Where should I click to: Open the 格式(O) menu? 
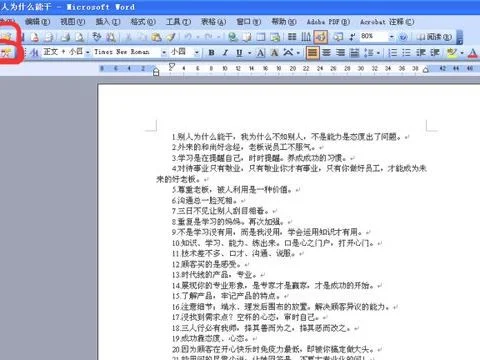(x=143, y=22)
